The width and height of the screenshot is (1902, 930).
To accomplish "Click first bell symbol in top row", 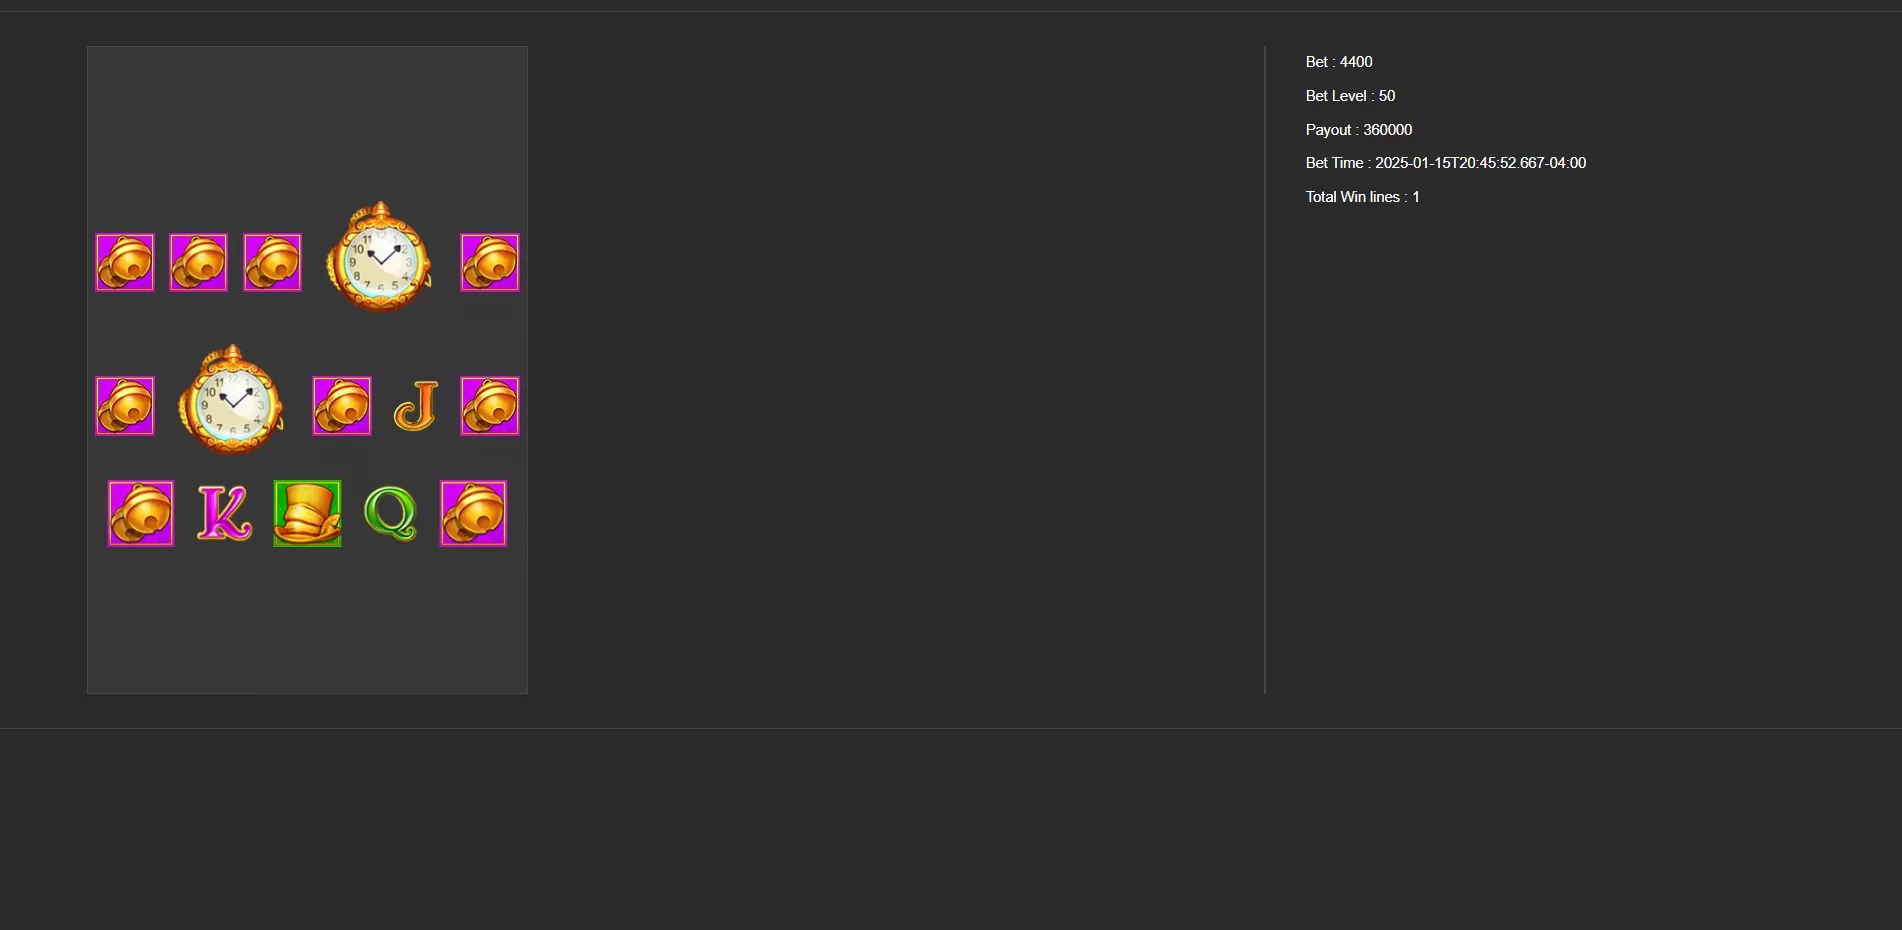I will tap(125, 263).
